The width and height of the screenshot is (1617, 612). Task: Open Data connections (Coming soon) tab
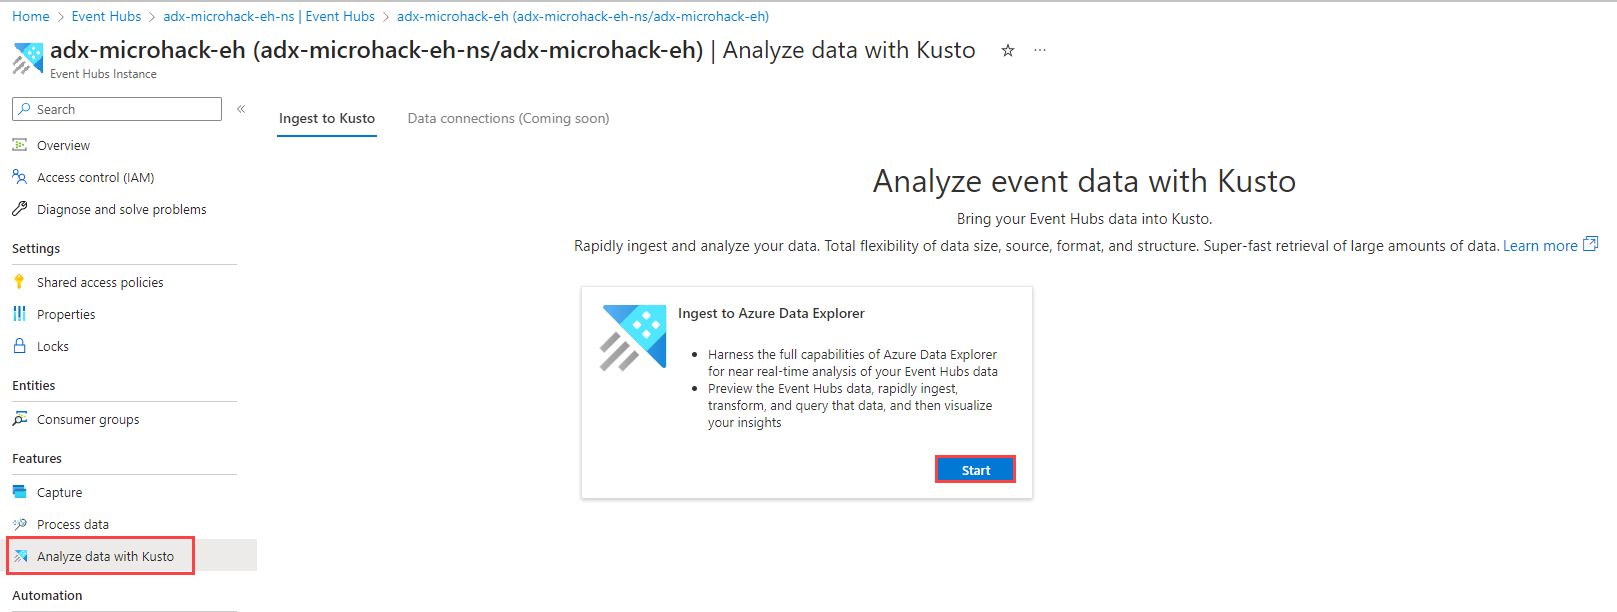click(508, 118)
